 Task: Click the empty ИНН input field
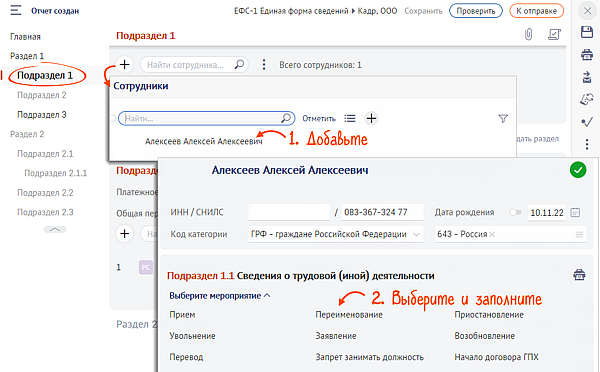[x=289, y=212]
